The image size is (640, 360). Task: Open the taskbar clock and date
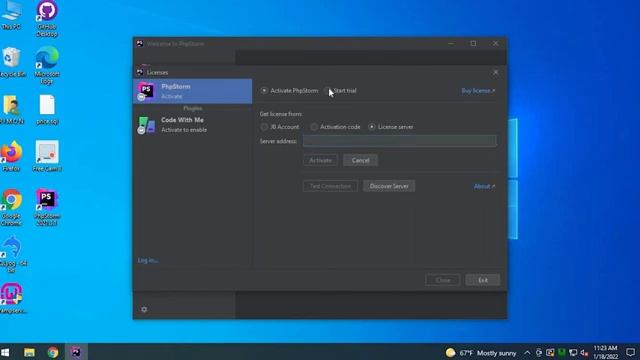(x=605, y=352)
